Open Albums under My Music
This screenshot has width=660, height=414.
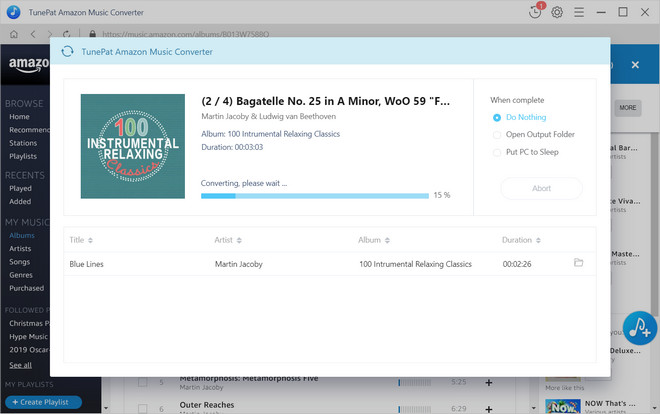pos(22,235)
